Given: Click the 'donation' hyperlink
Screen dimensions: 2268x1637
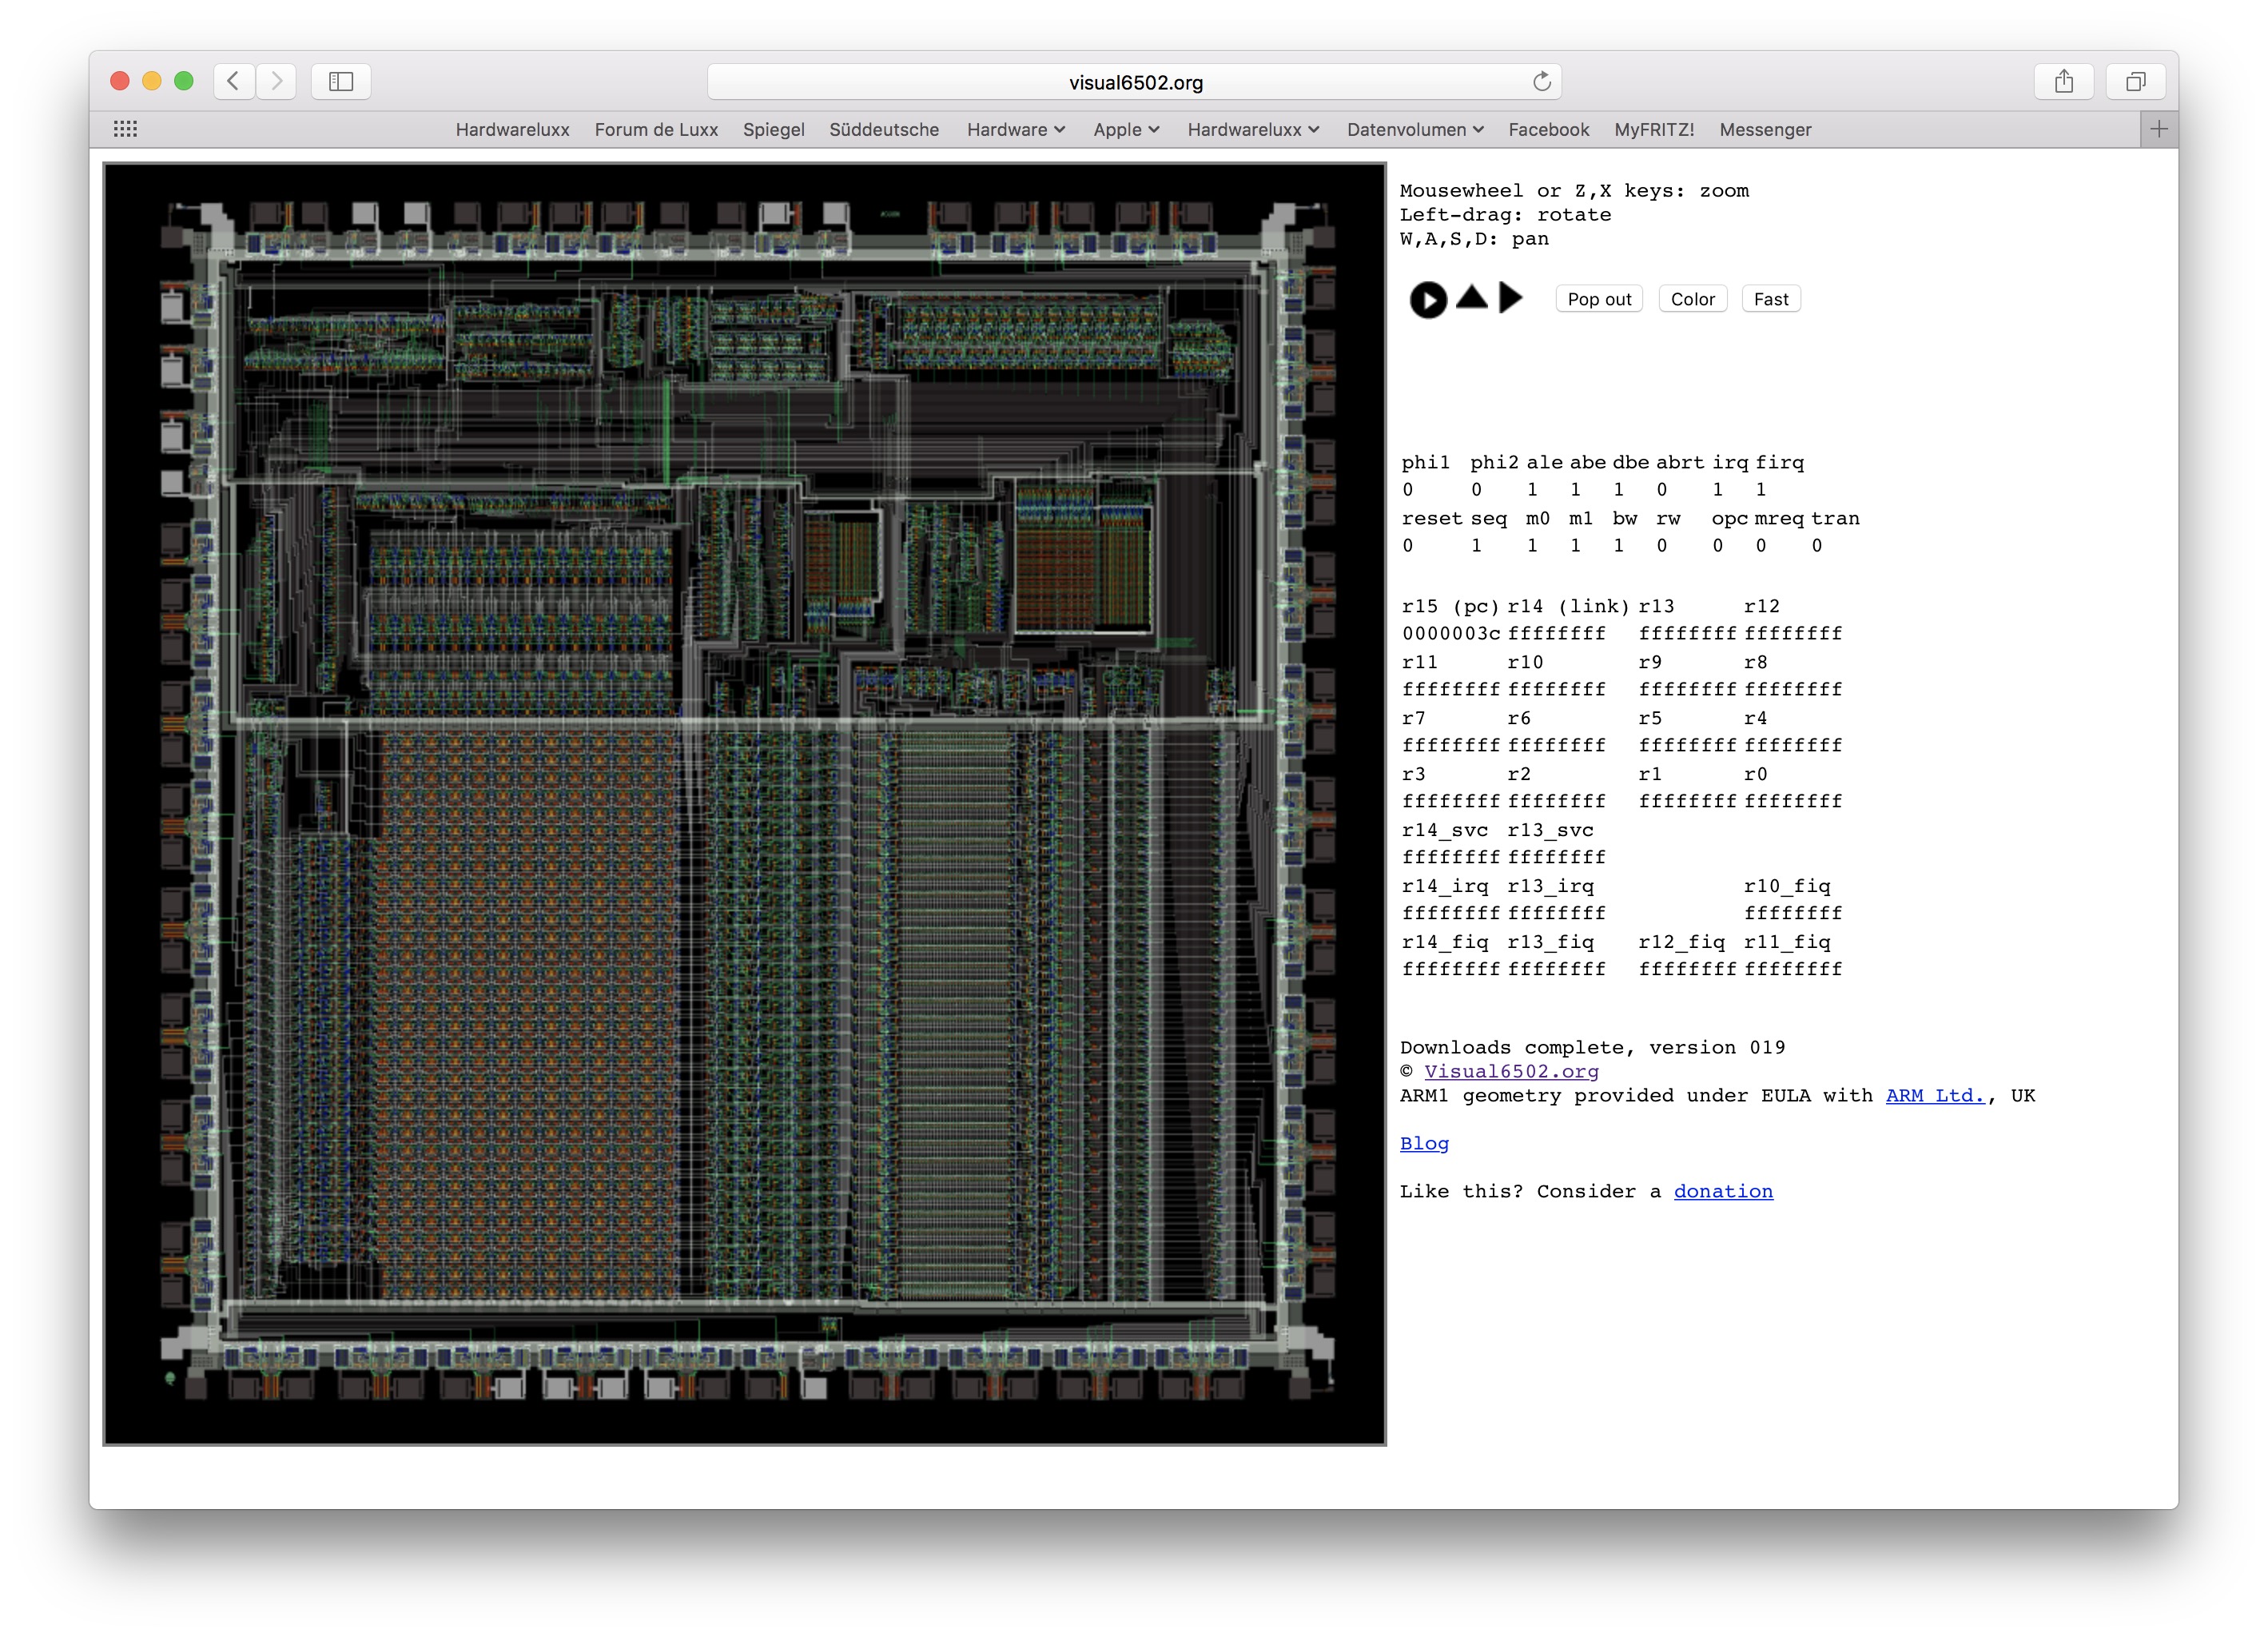Looking at the screenshot, I should pyautogui.click(x=1725, y=1191).
